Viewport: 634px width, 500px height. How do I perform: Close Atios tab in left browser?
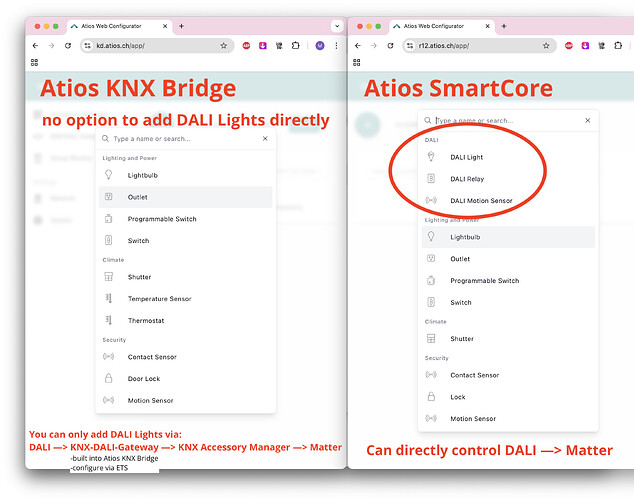[165, 26]
